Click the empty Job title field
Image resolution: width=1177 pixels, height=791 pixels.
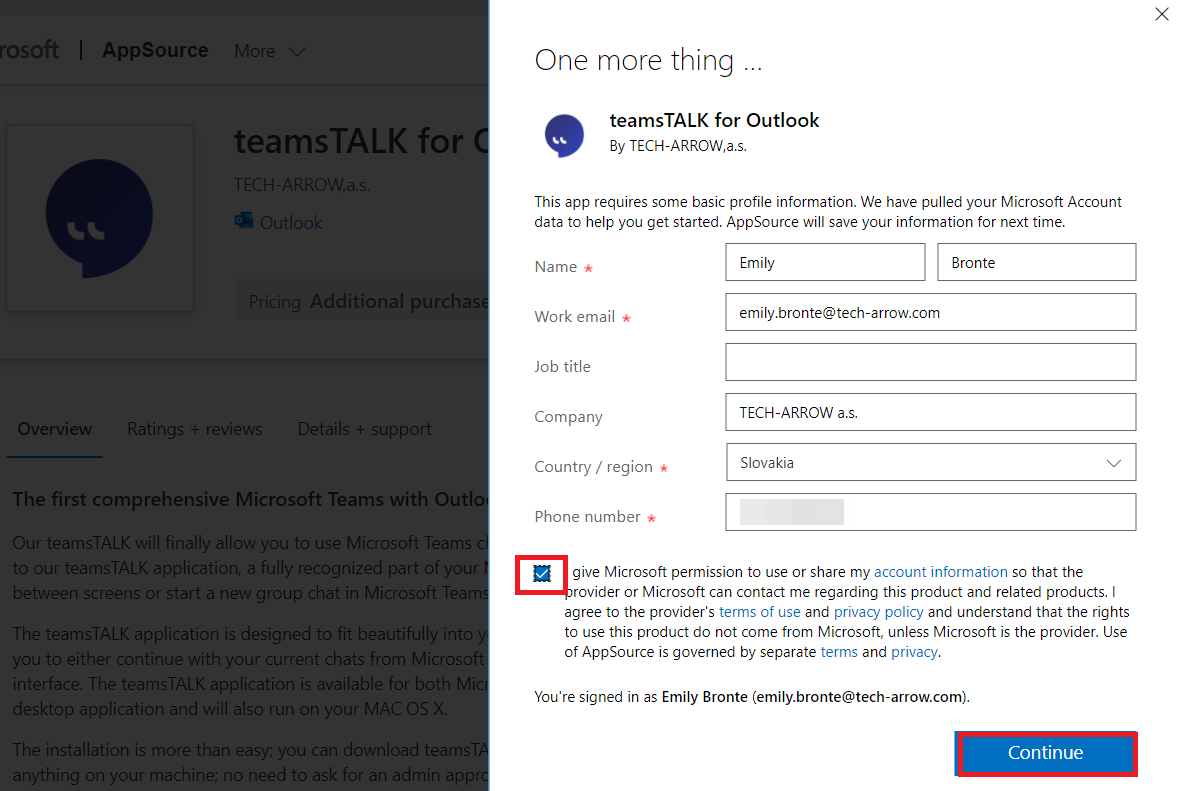(931, 362)
